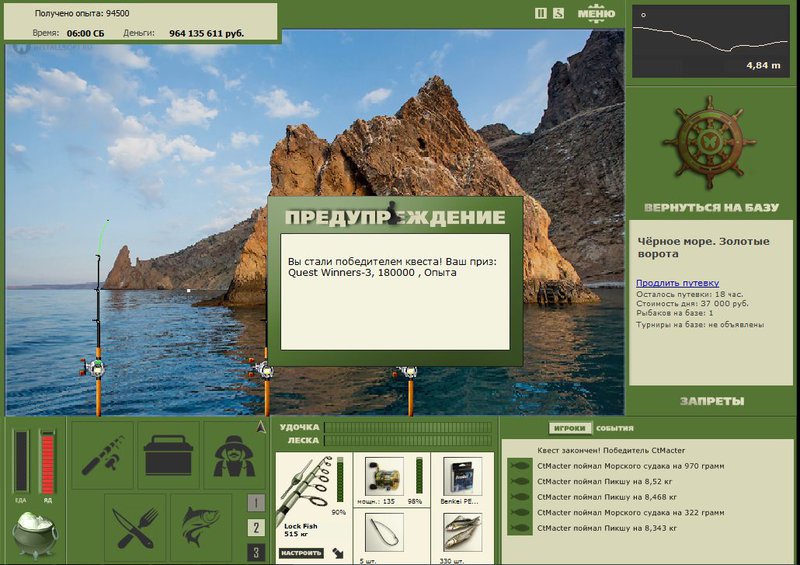
Task: Click the money value 964 135 611 руб.
Action: click(207, 34)
